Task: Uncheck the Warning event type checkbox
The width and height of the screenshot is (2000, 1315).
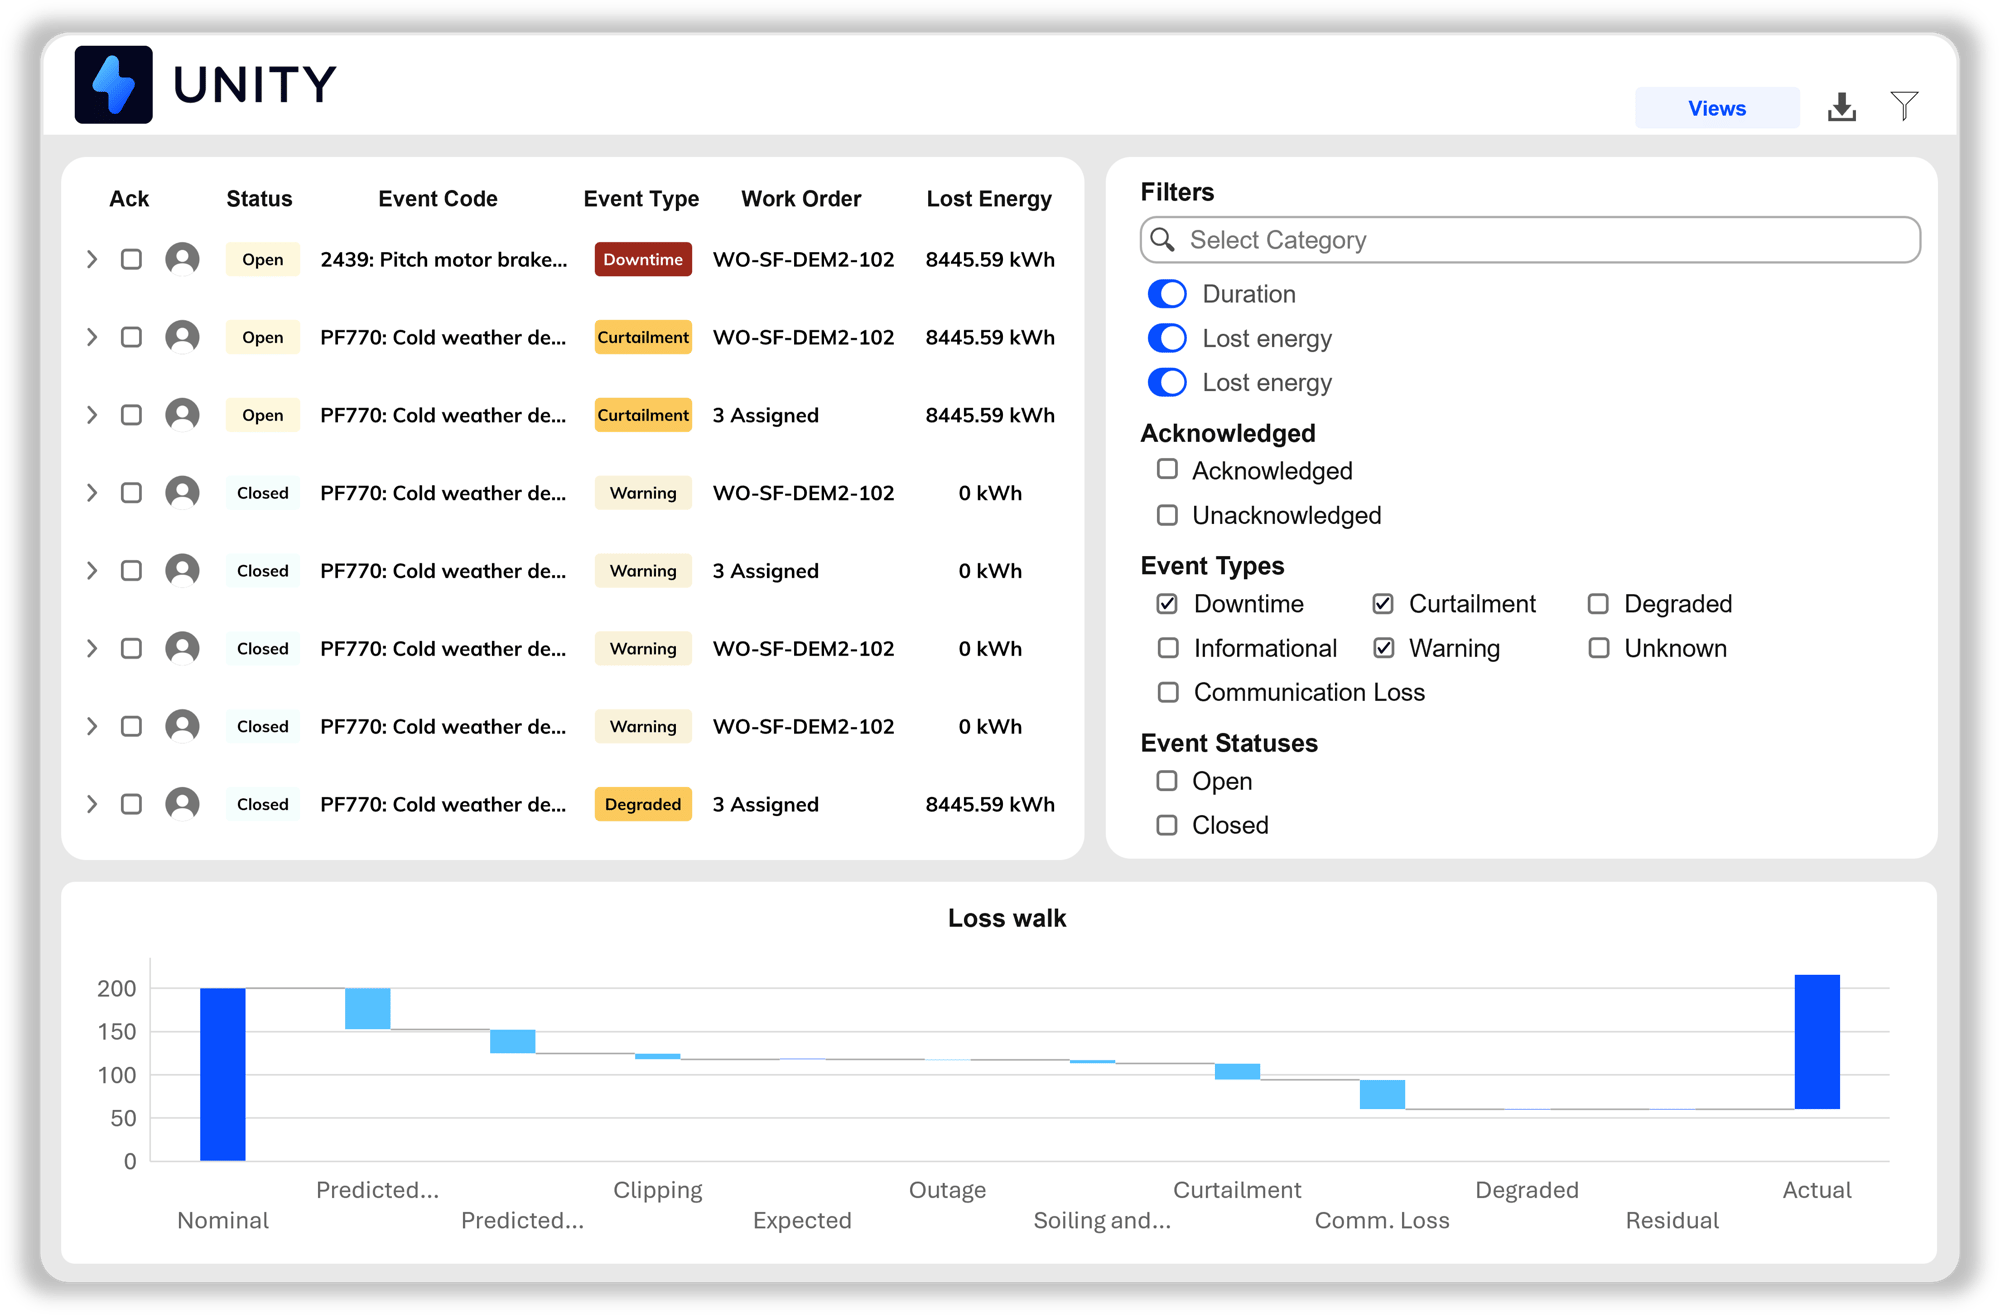Action: [x=1384, y=648]
